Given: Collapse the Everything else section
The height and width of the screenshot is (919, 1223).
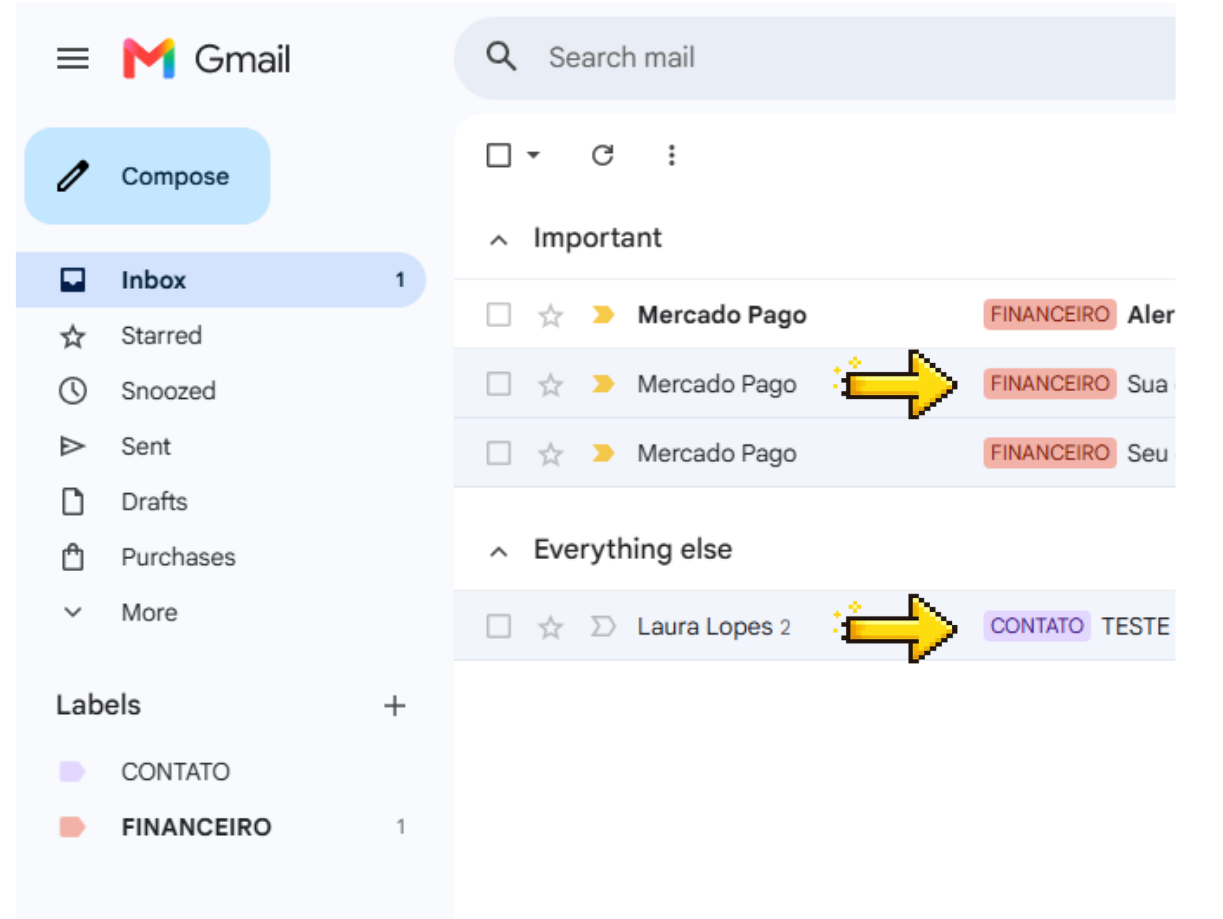Looking at the screenshot, I should (499, 552).
